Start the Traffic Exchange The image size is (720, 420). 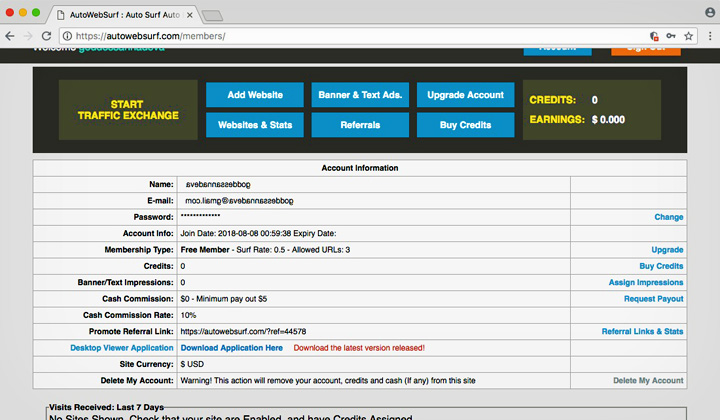pyautogui.click(x=128, y=110)
